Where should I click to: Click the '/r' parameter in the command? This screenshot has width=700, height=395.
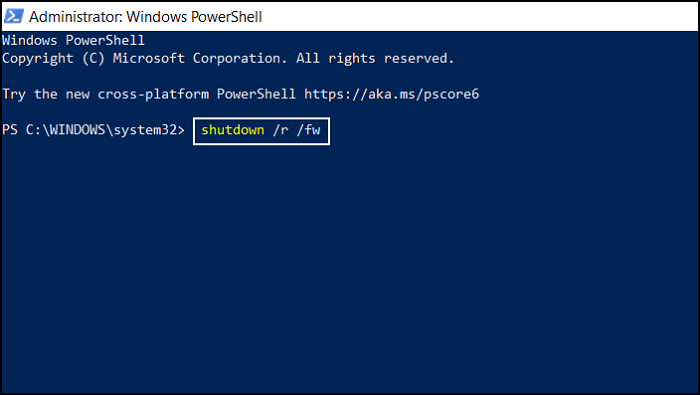pos(280,130)
